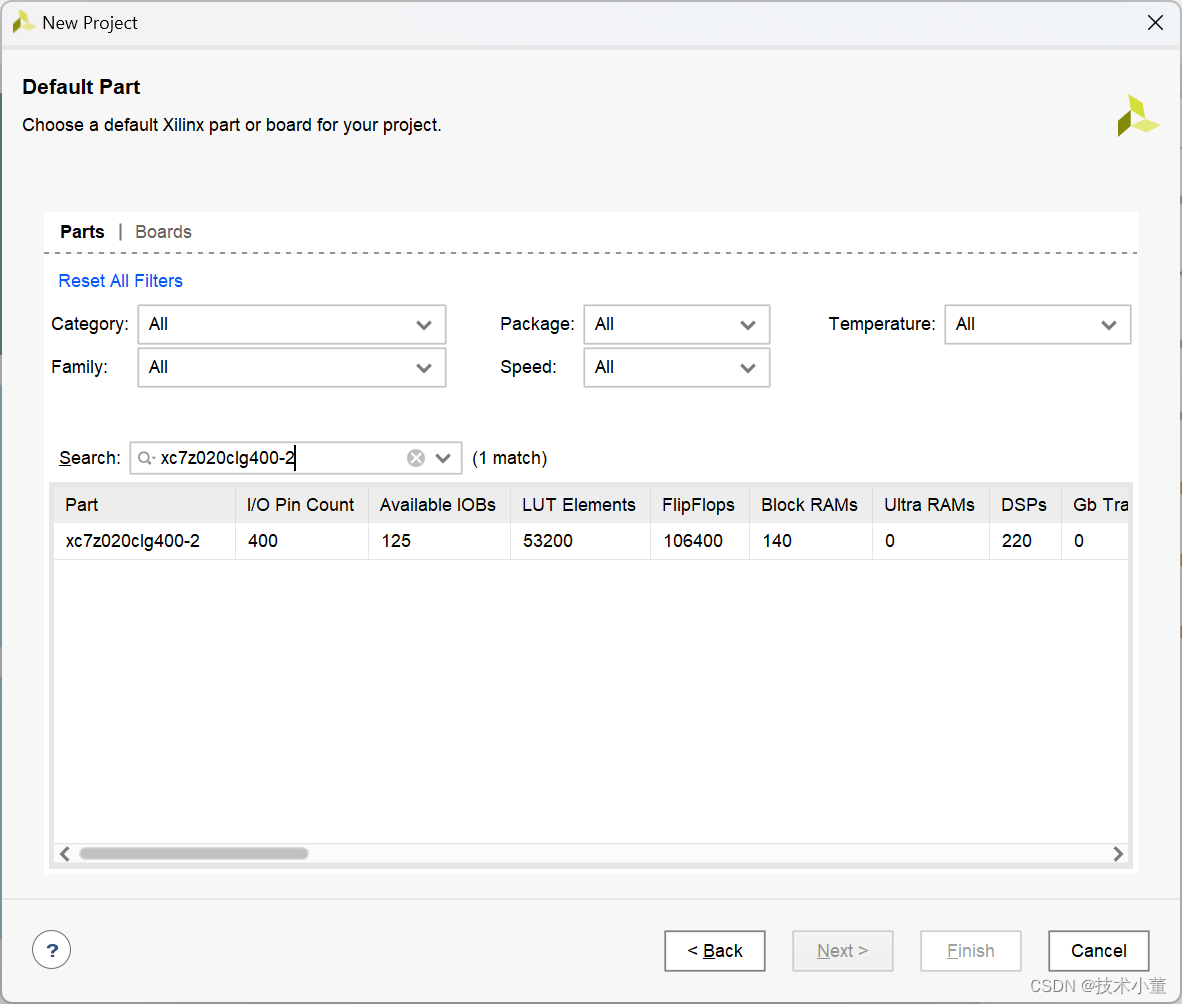
Task: Click the Vivado logo in title bar
Action: 23,23
